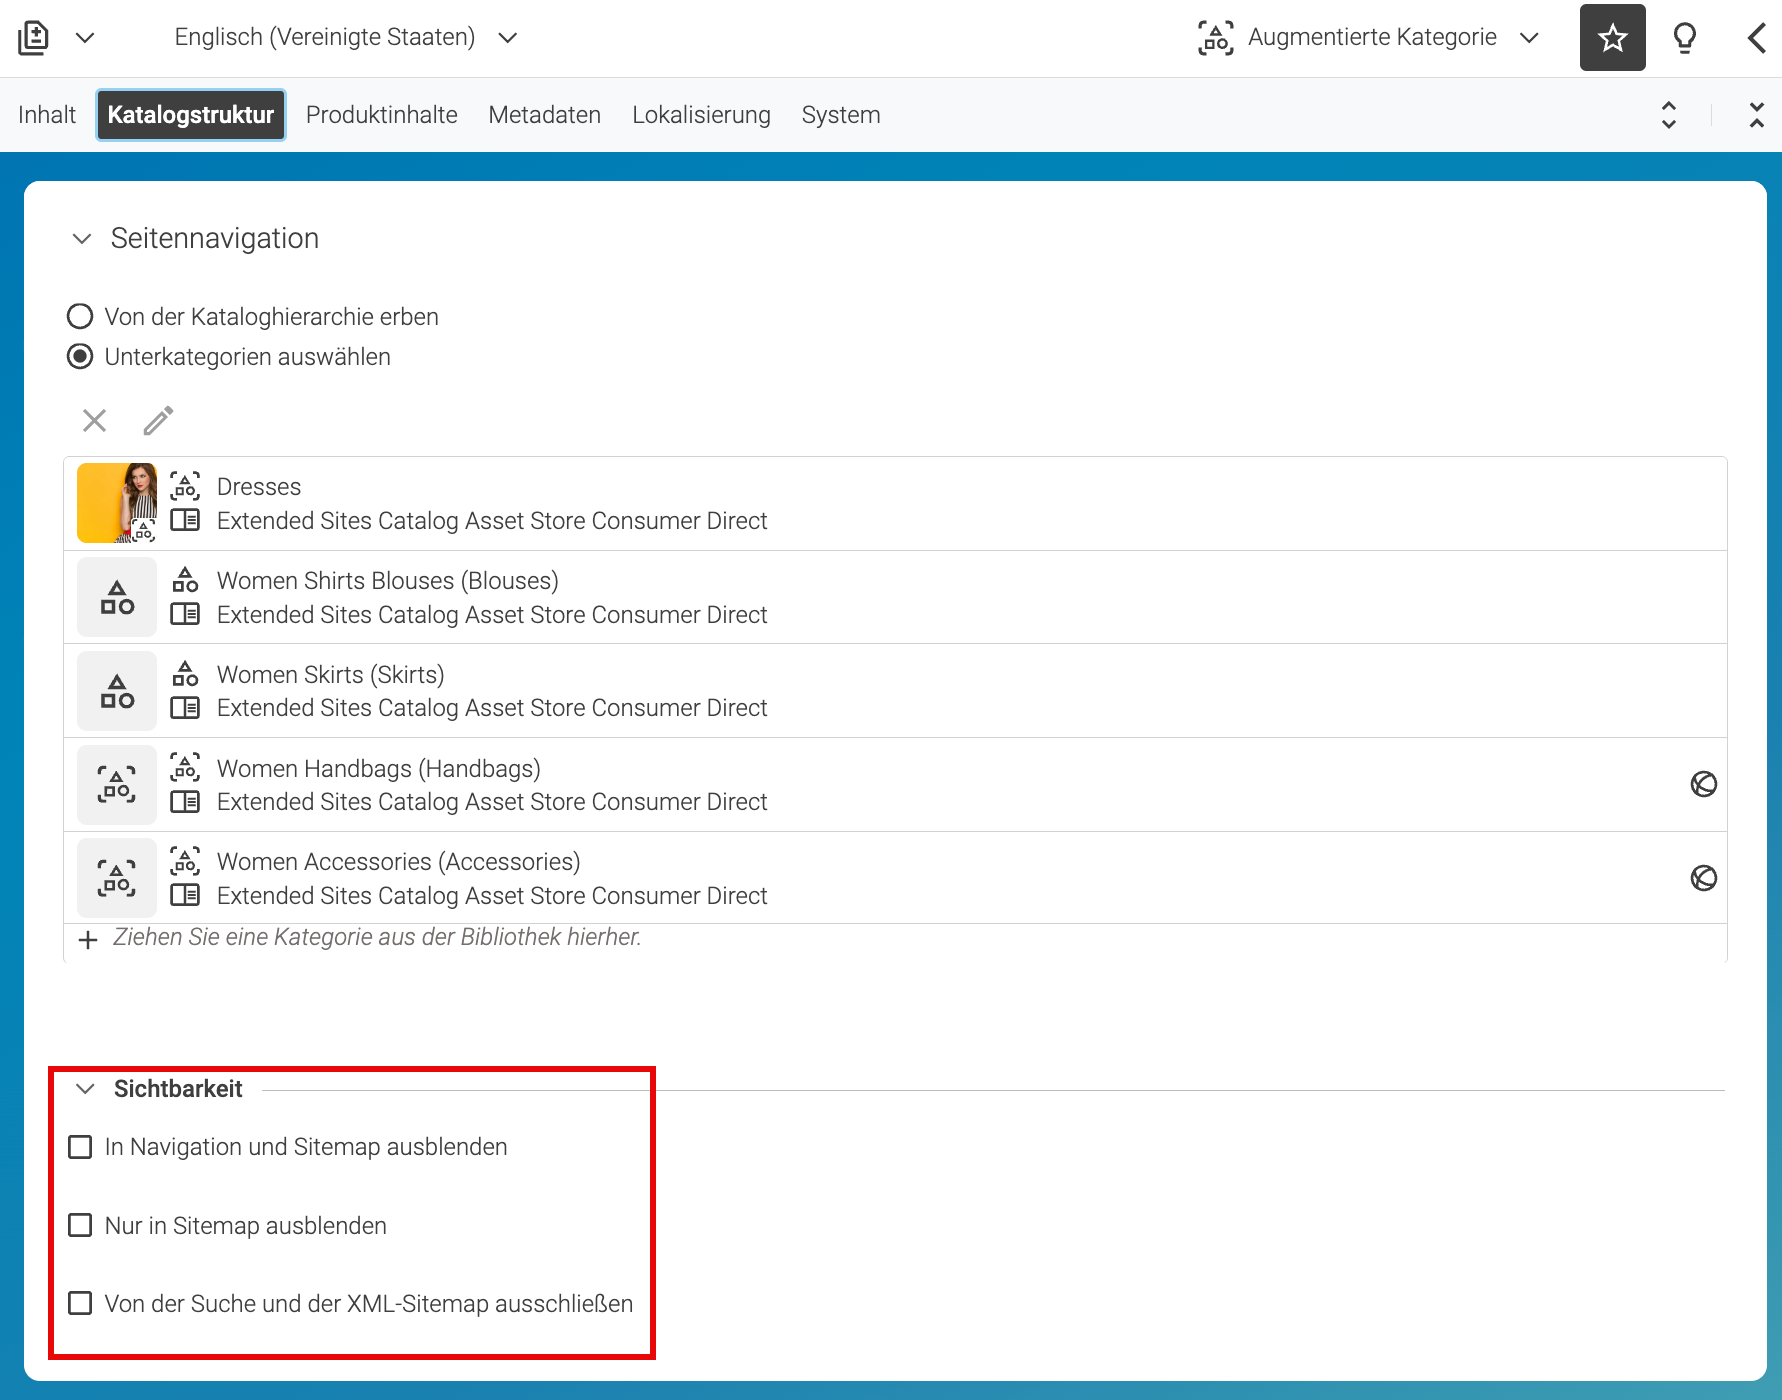This screenshot has height=1400, width=1782.
Task: Open Englisch (Vereinigte Staaten) language dropdown
Action: click(345, 38)
